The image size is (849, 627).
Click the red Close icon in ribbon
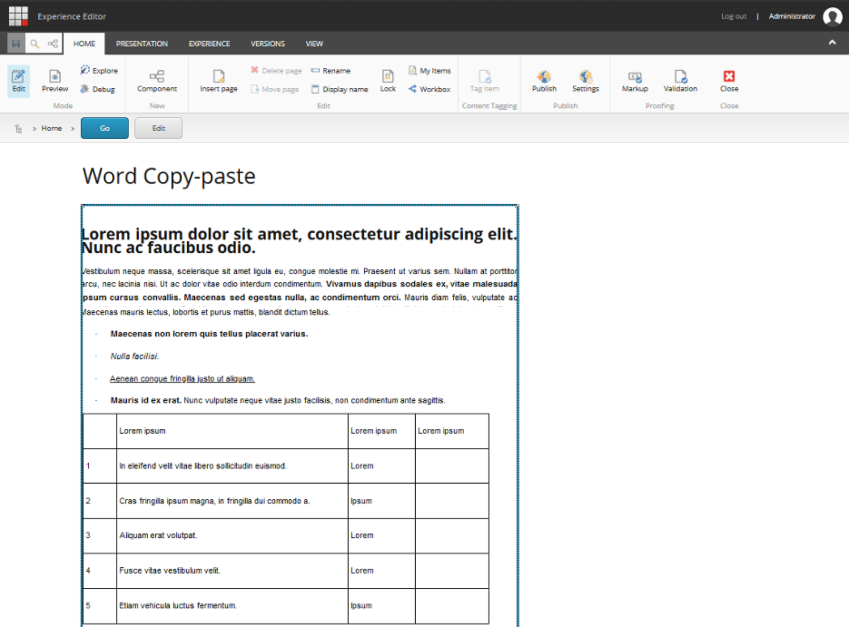pos(729,80)
